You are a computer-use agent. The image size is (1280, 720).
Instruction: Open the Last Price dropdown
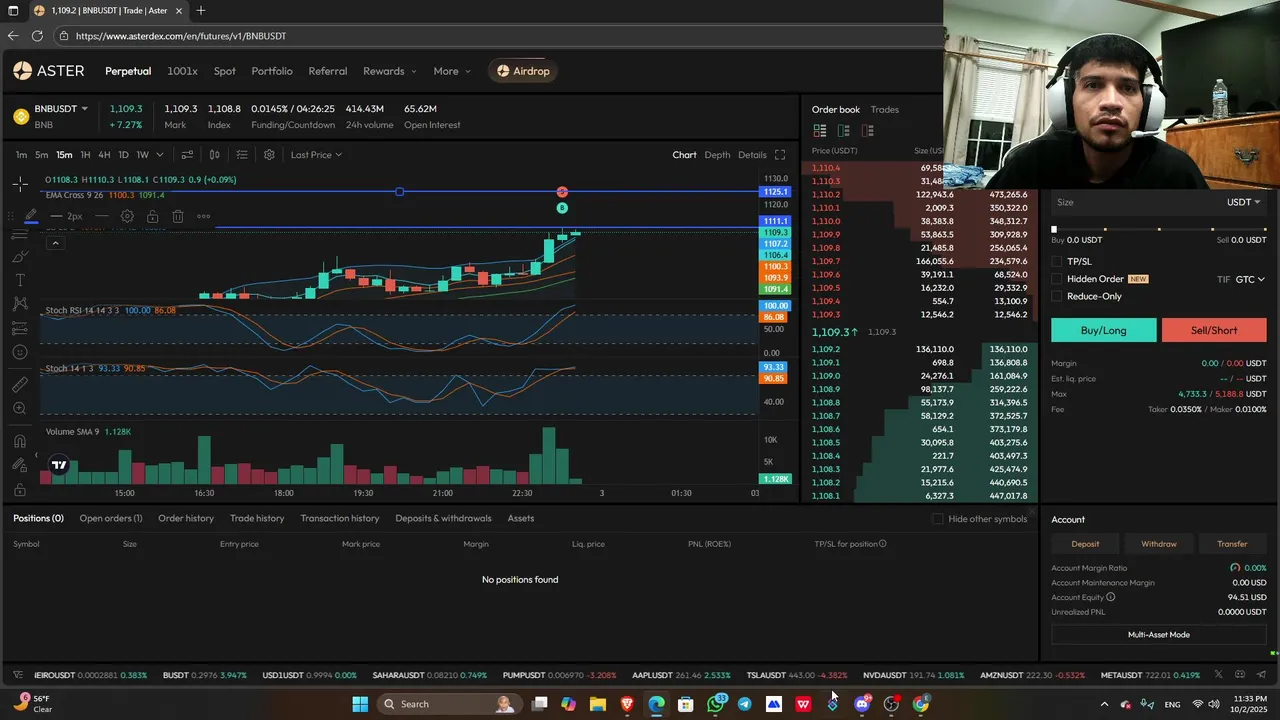tap(316, 155)
